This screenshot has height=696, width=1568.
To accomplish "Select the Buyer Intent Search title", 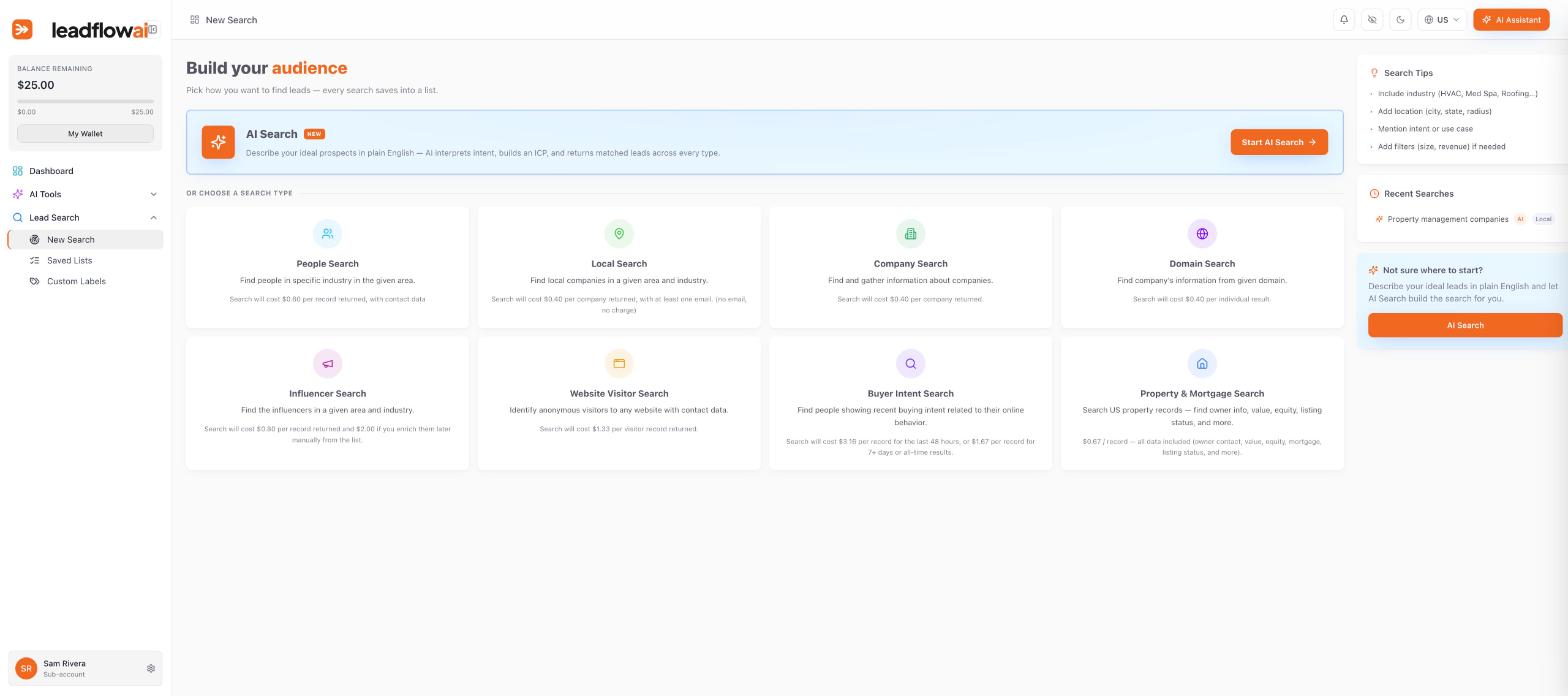I will (910, 394).
